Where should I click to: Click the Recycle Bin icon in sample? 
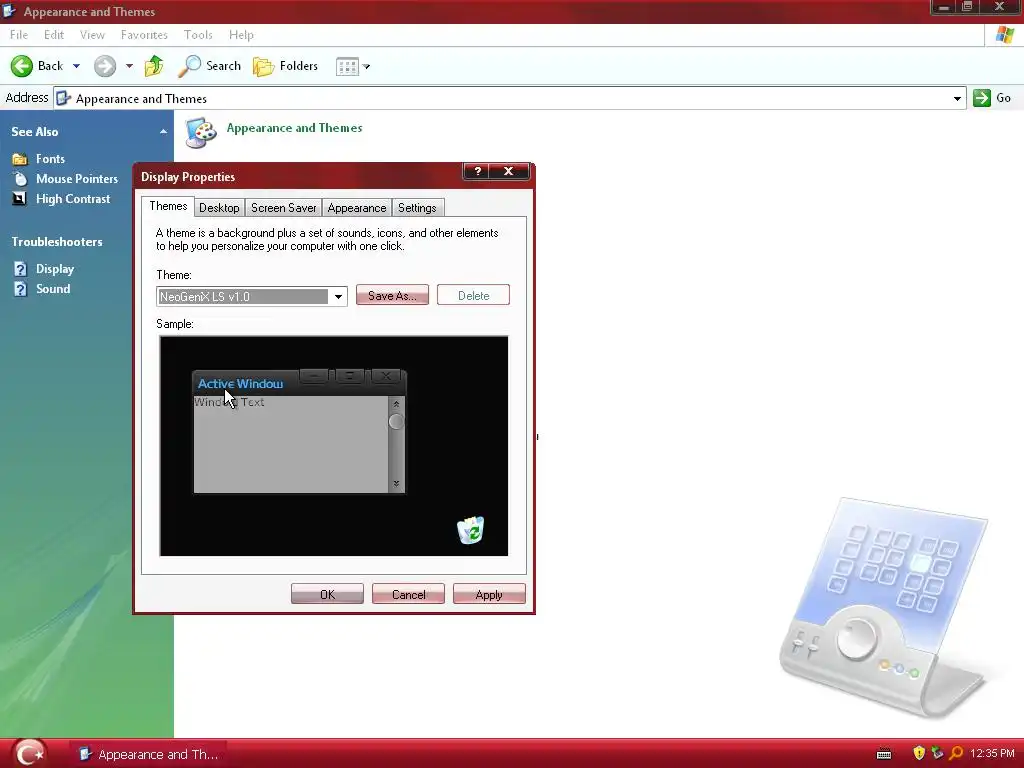coord(470,530)
